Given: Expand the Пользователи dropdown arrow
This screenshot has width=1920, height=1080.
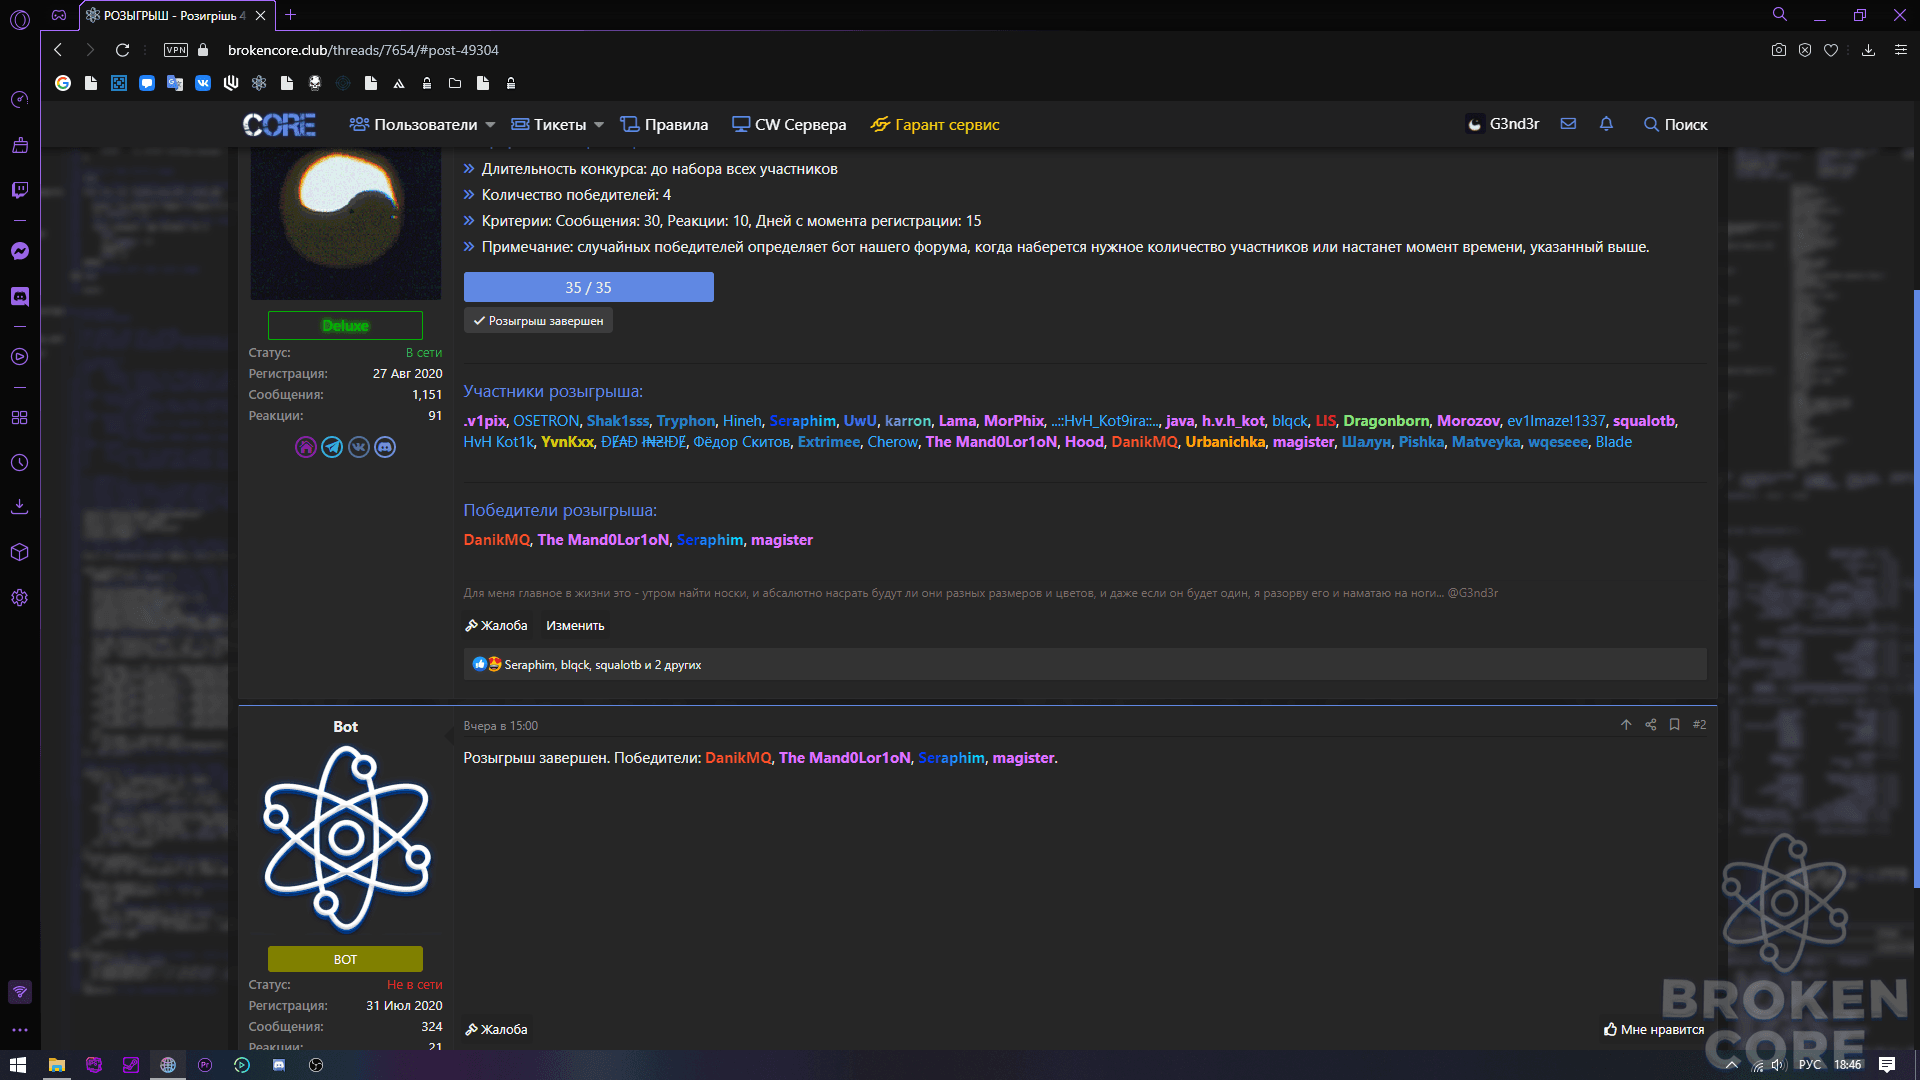Looking at the screenshot, I should [490, 125].
